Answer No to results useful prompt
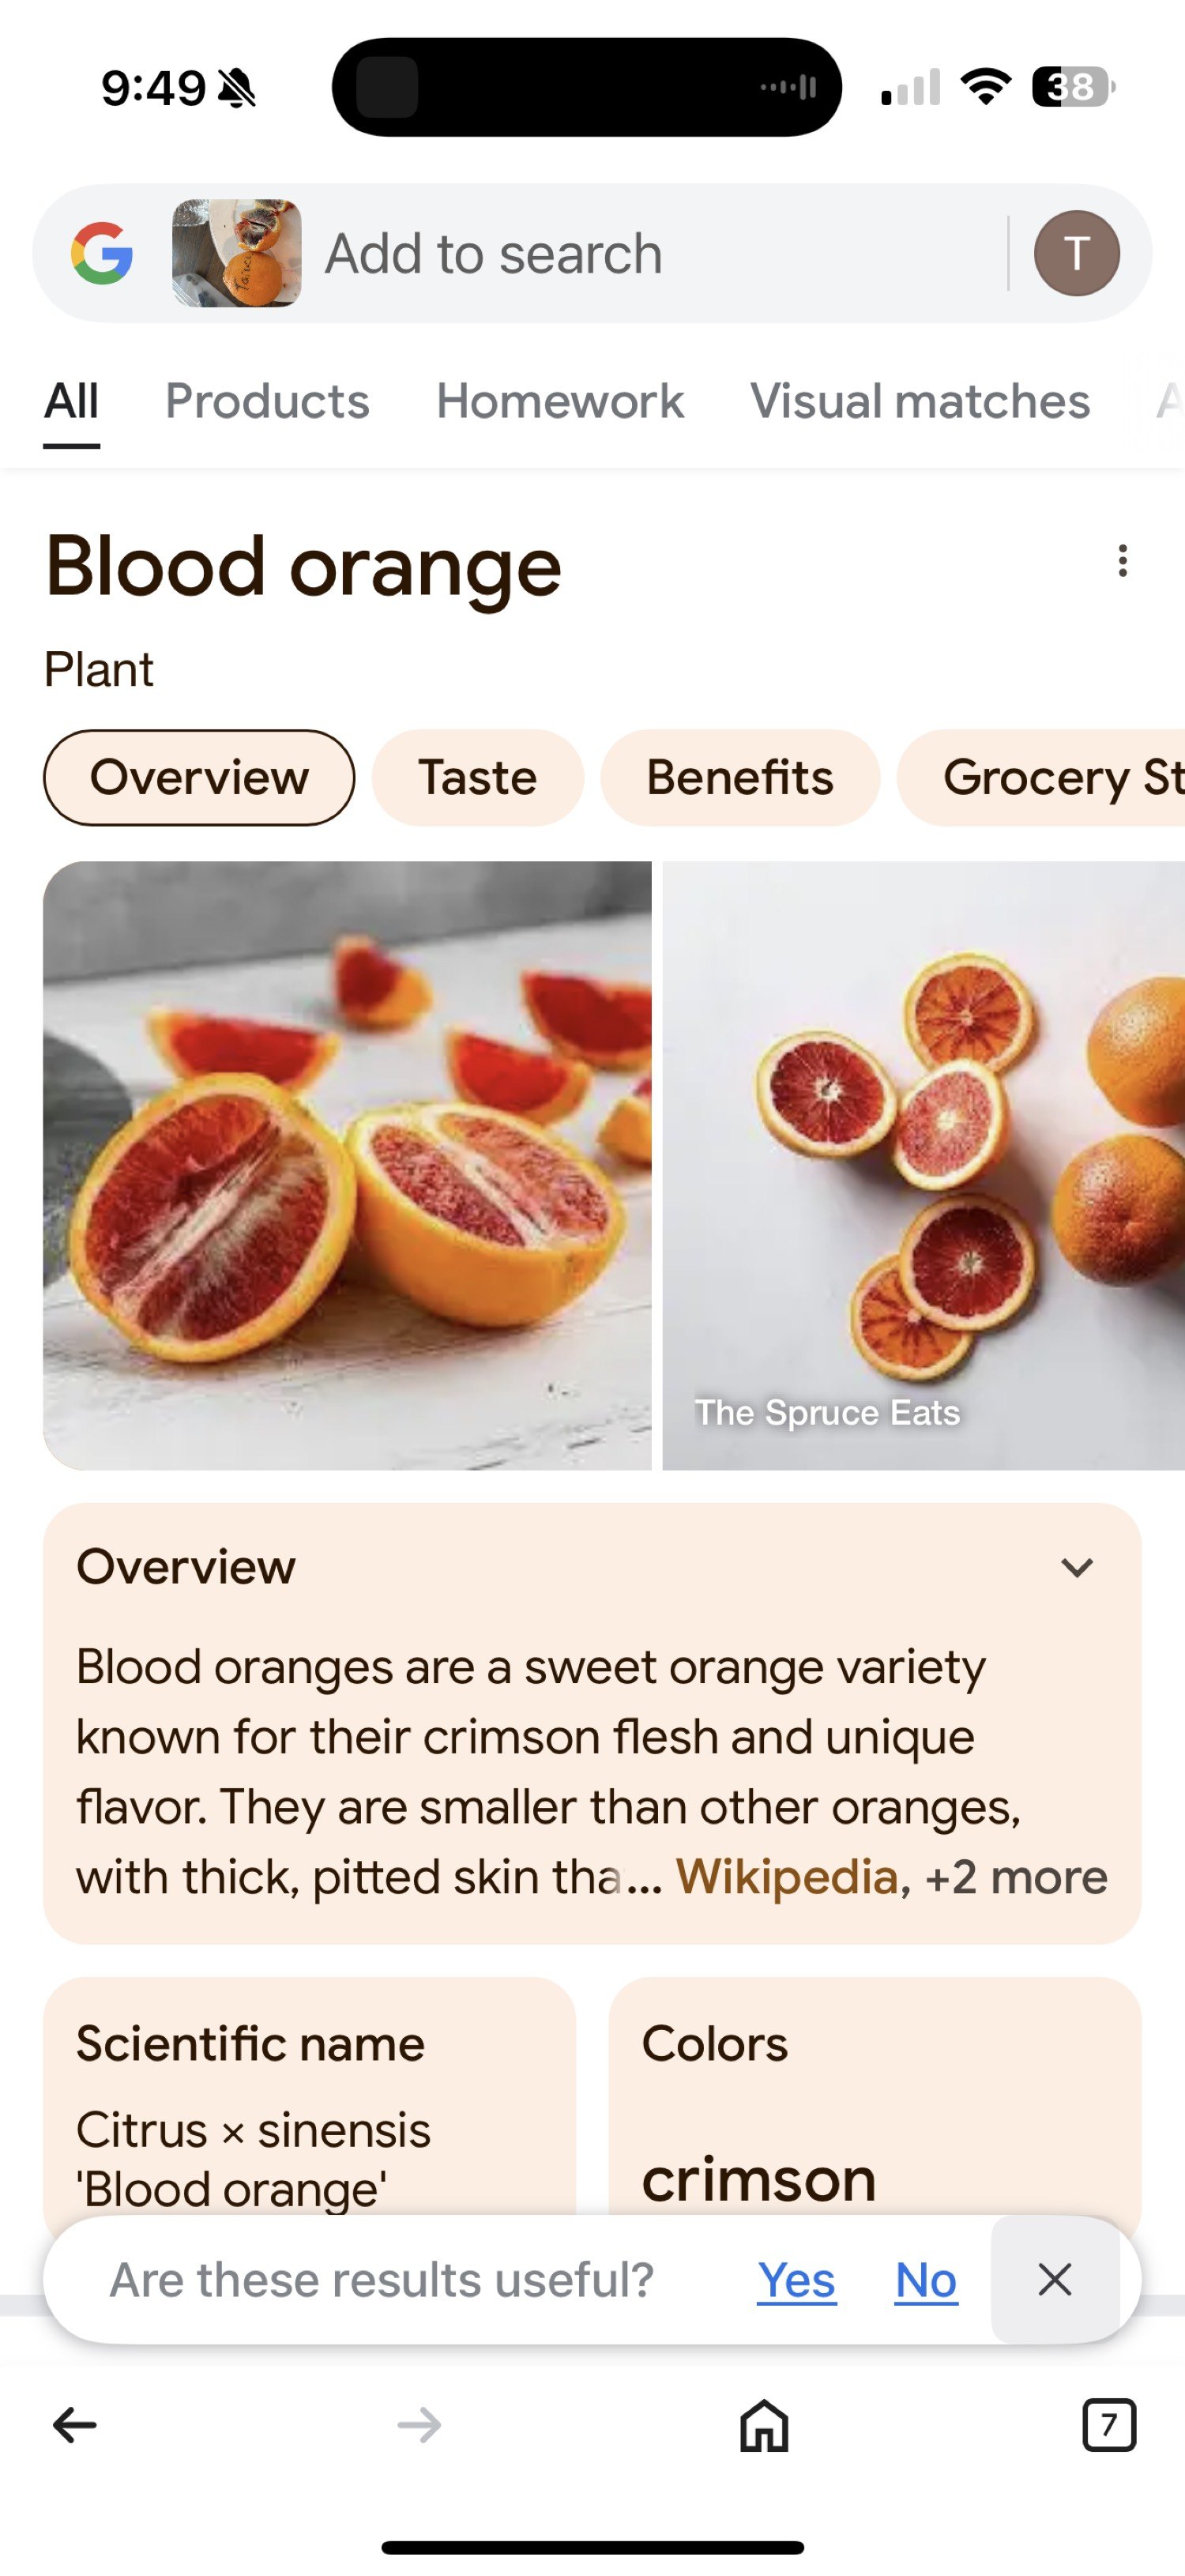This screenshot has height=2576, width=1185. pyautogui.click(x=926, y=2280)
